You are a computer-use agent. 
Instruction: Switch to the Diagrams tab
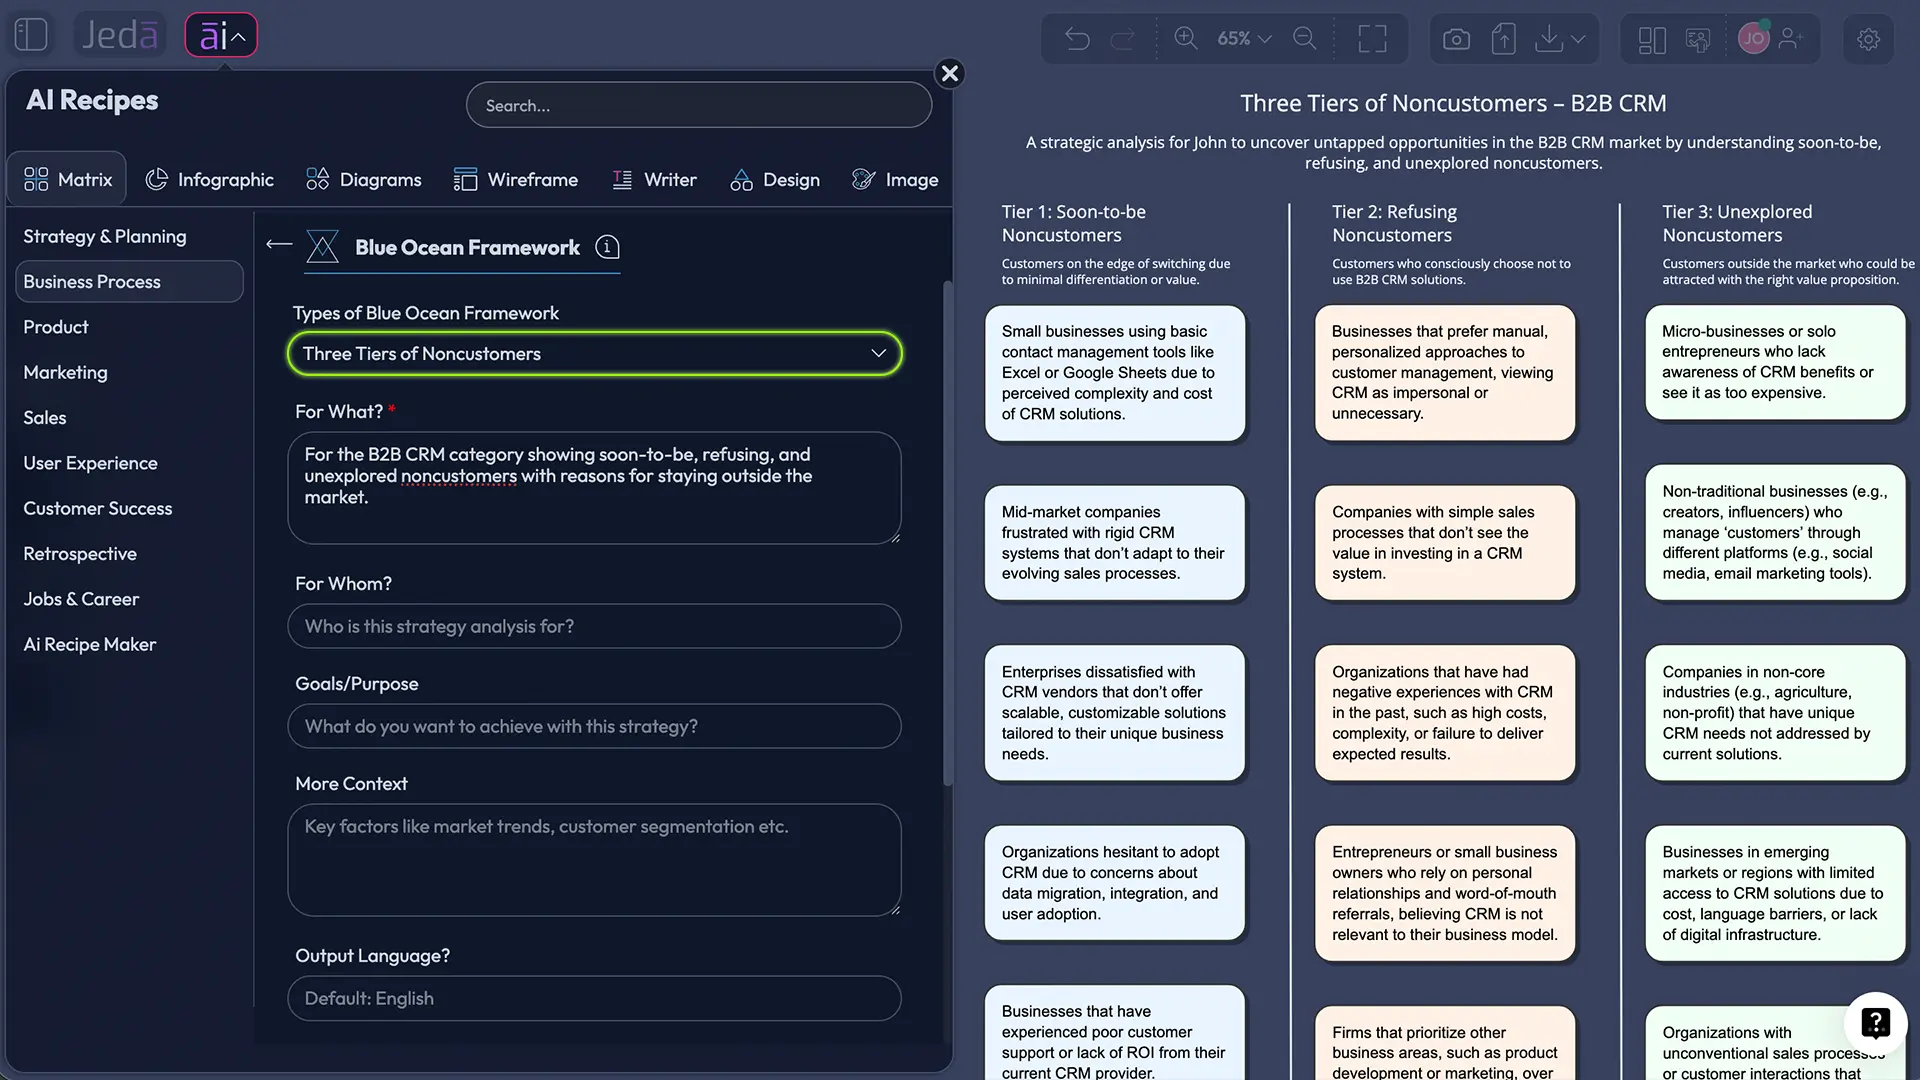click(x=363, y=179)
